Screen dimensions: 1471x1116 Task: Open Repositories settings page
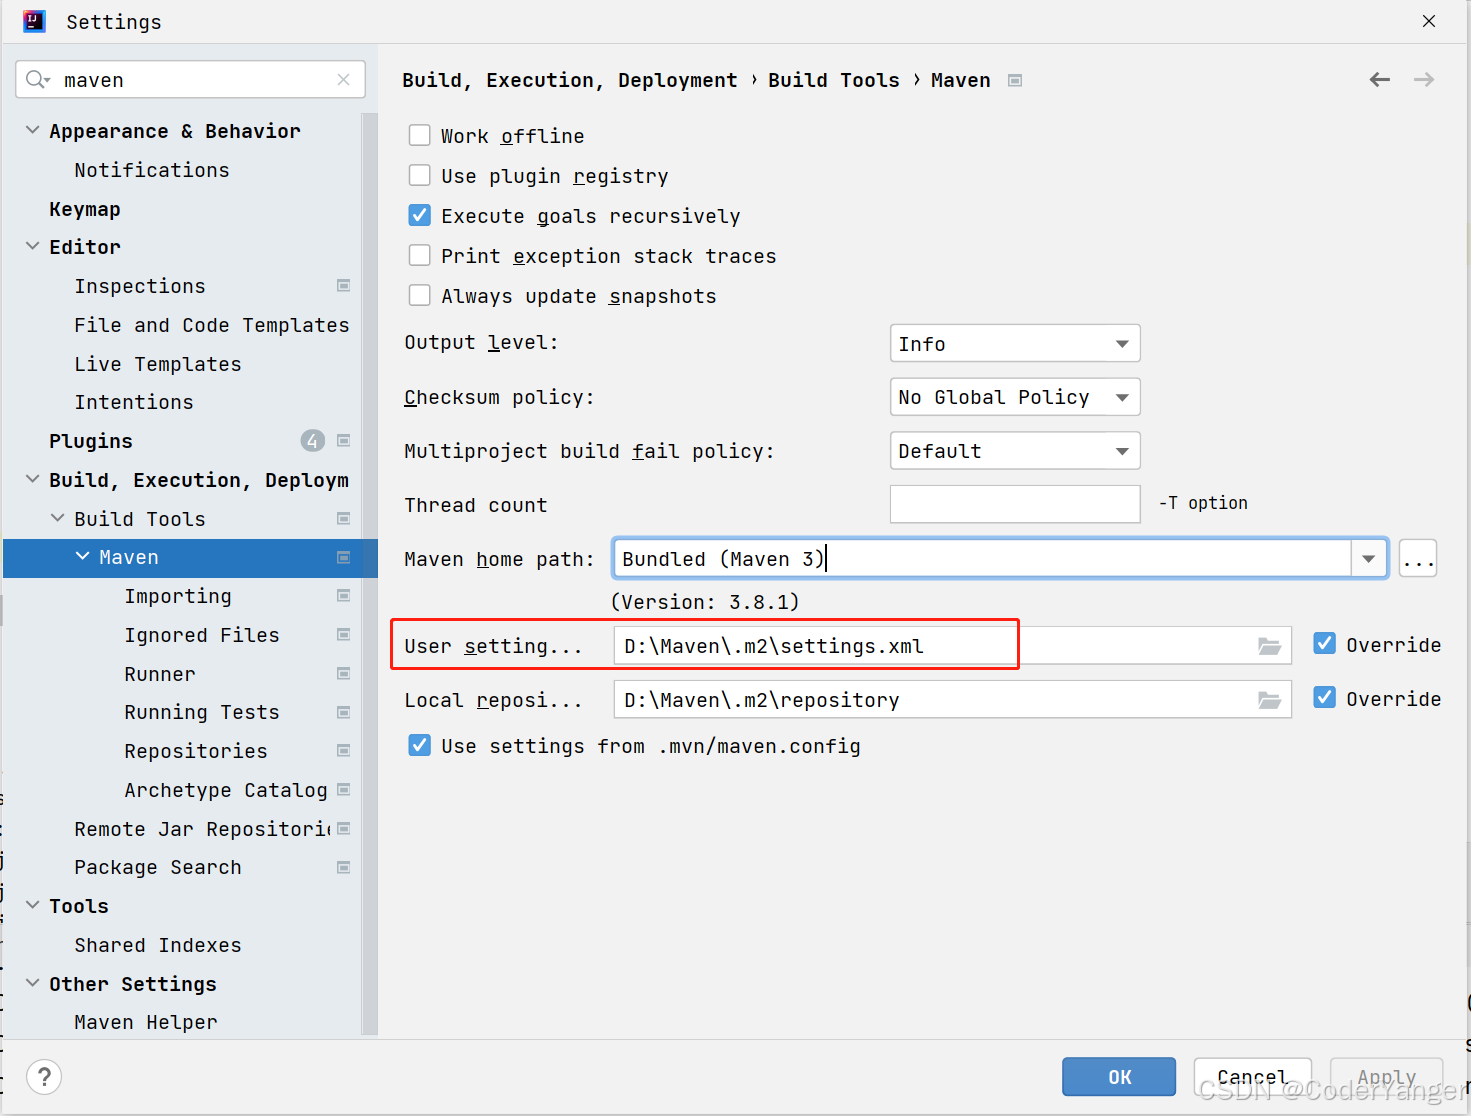tap(196, 751)
